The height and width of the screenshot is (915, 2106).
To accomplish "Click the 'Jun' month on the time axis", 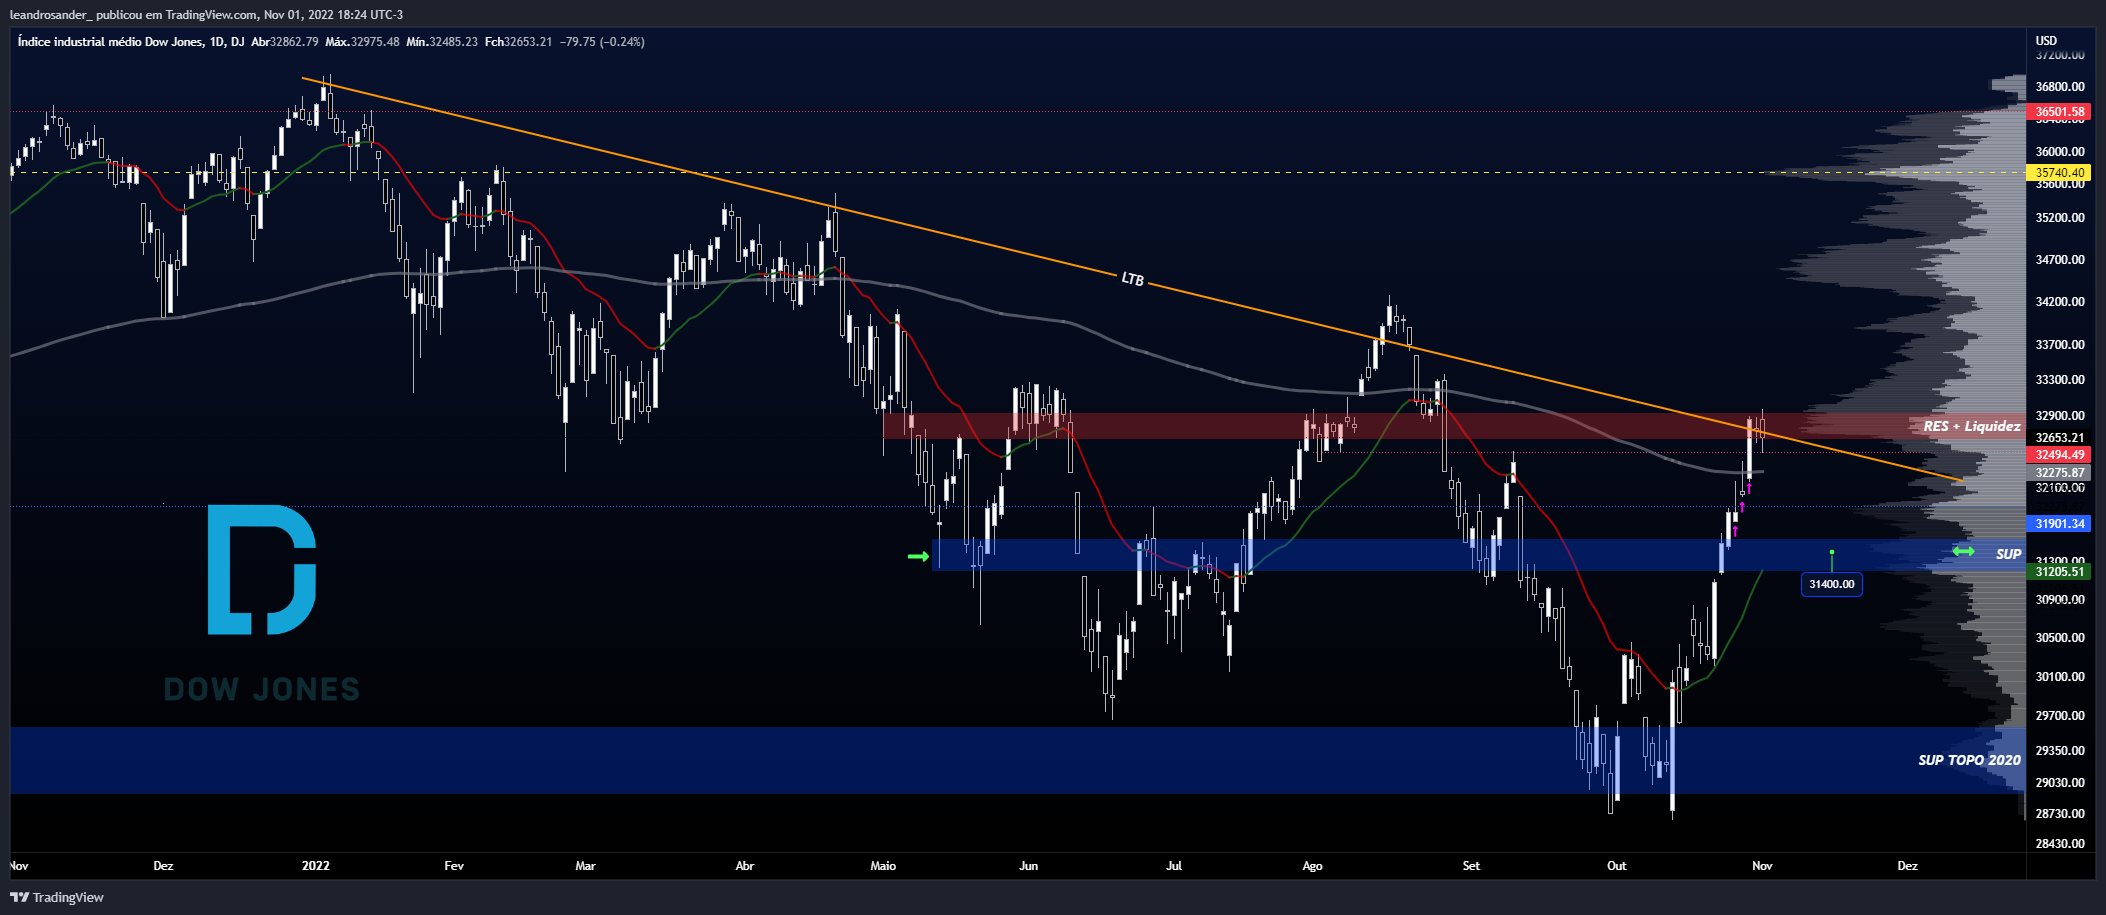I will pyautogui.click(x=1029, y=866).
